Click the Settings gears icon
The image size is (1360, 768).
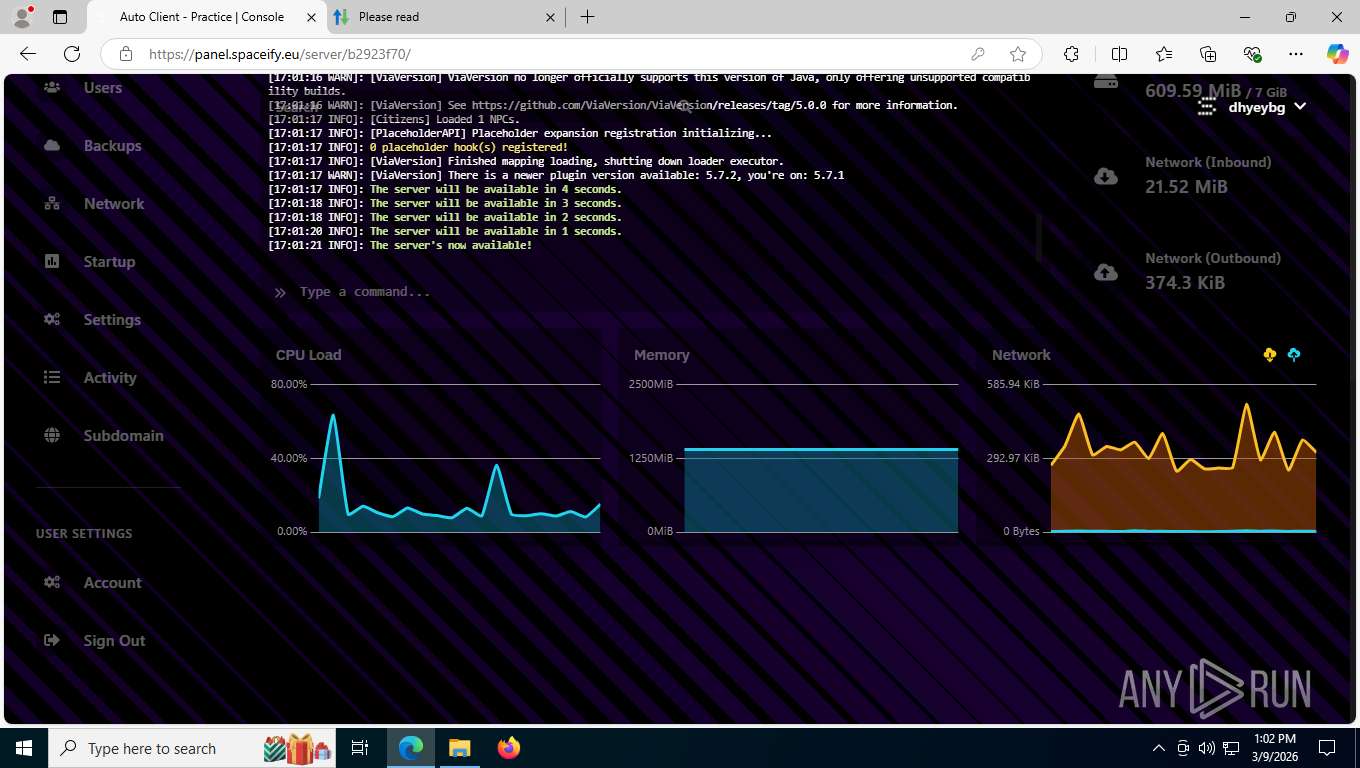(x=52, y=320)
